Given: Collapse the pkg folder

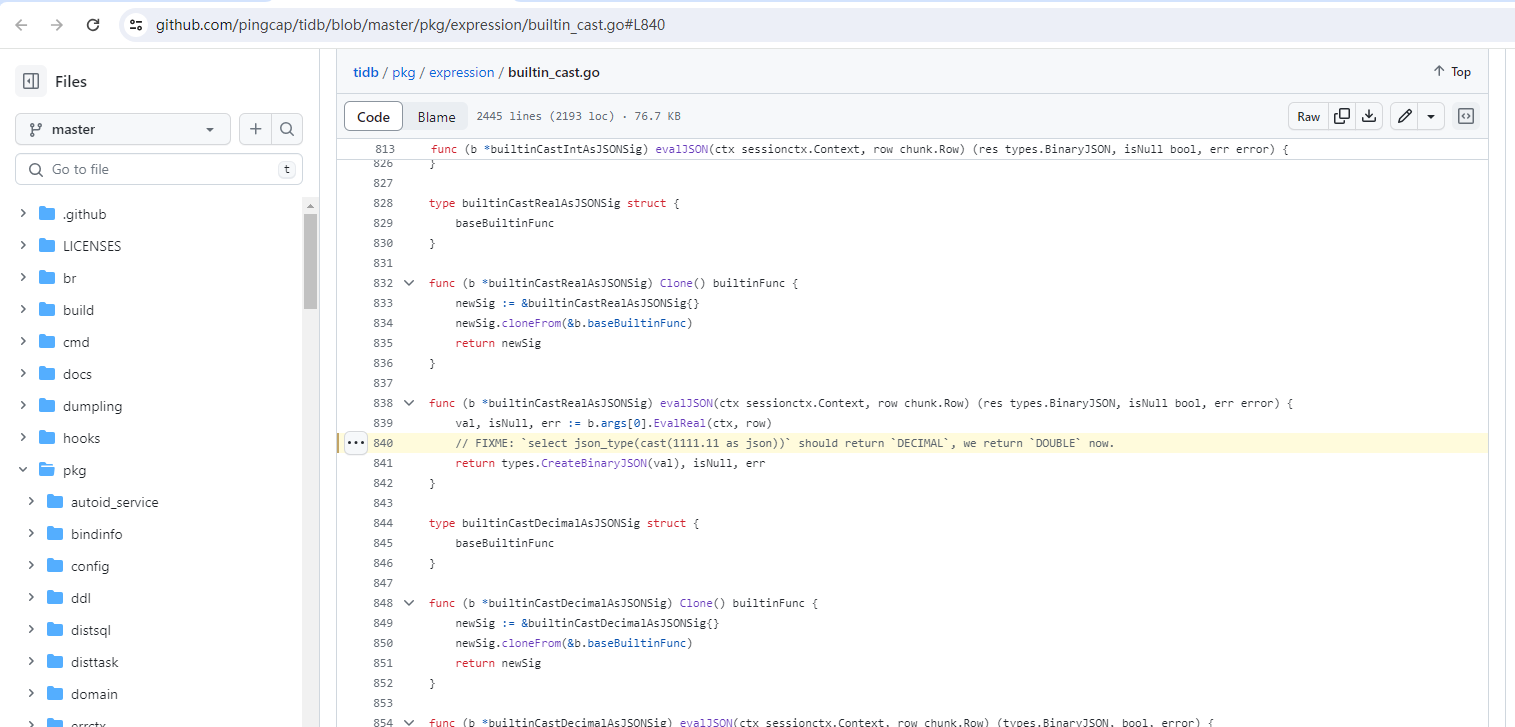Looking at the screenshot, I should point(23,470).
